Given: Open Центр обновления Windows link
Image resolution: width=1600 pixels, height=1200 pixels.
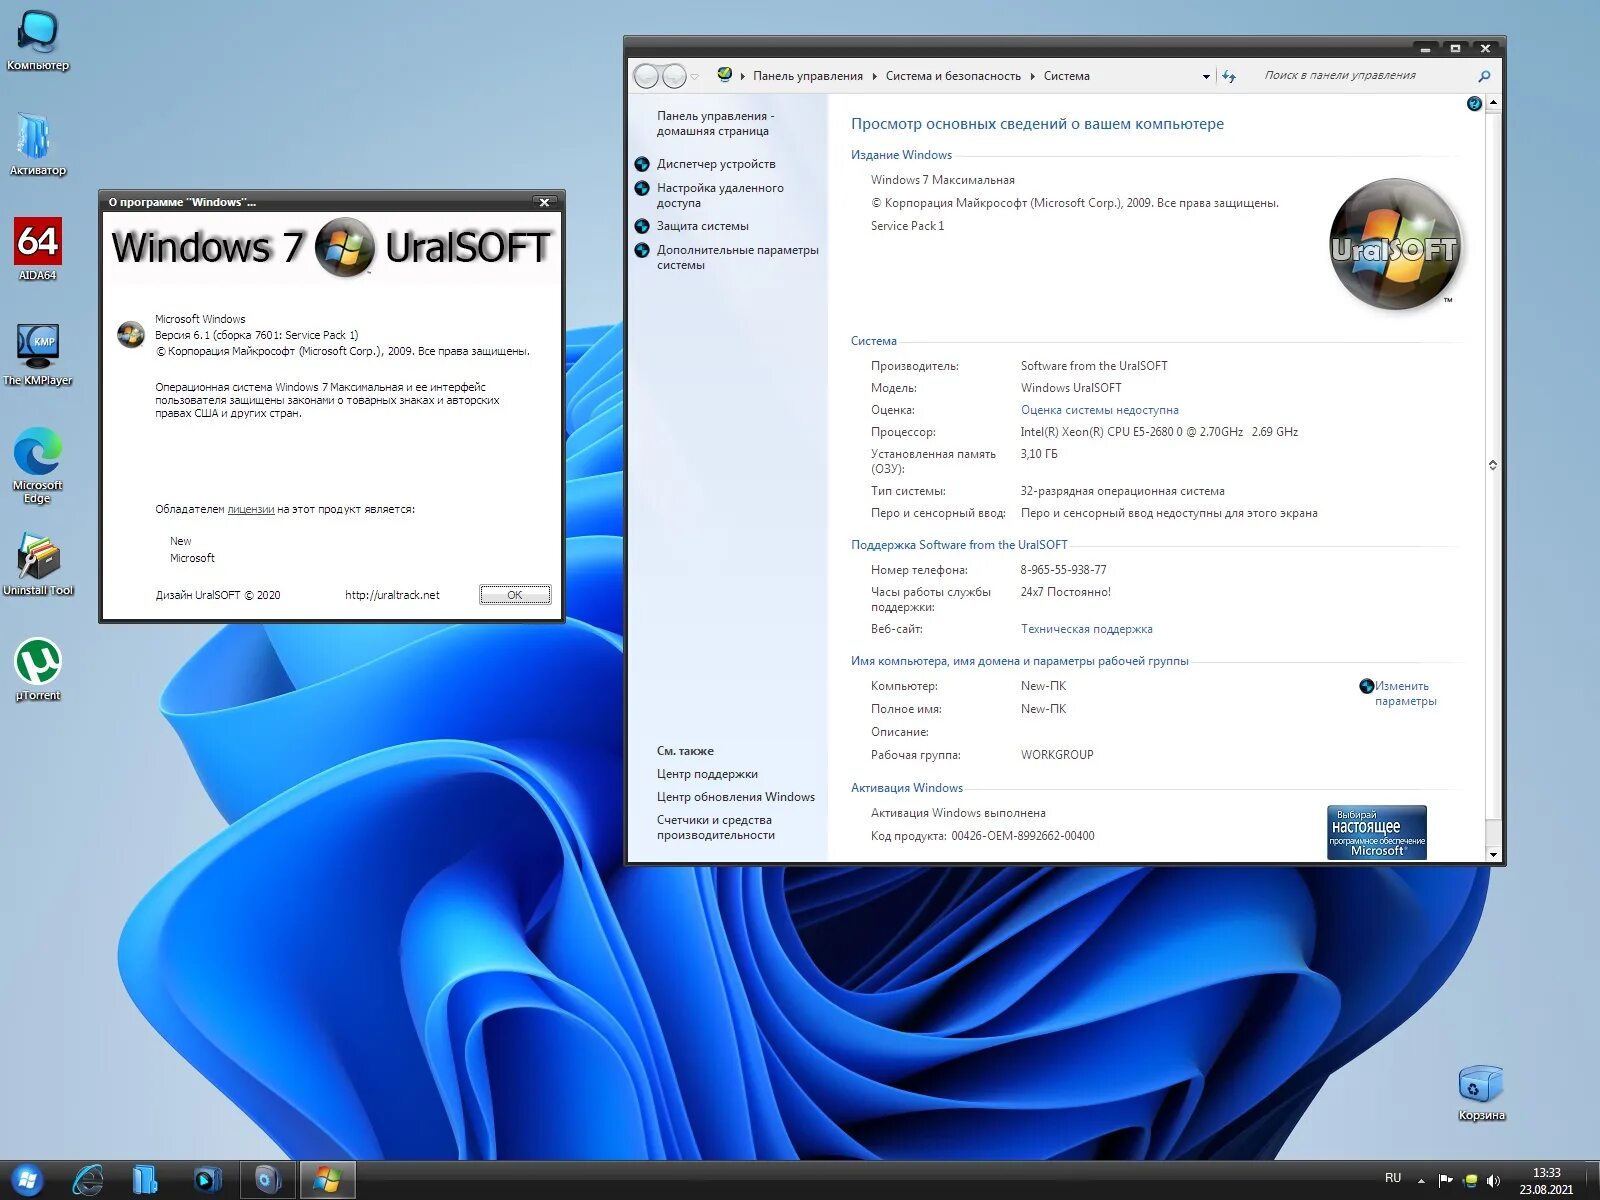Looking at the screenshot, I should pos(735,797).
